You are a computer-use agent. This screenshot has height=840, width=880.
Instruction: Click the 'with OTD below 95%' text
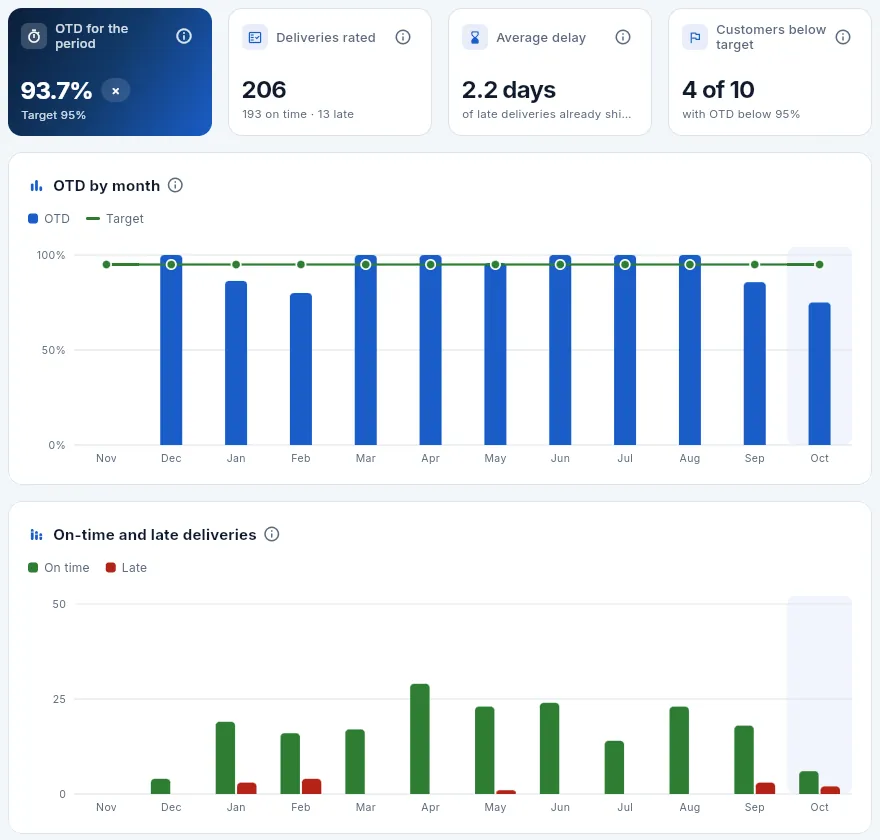pos(741,114)
